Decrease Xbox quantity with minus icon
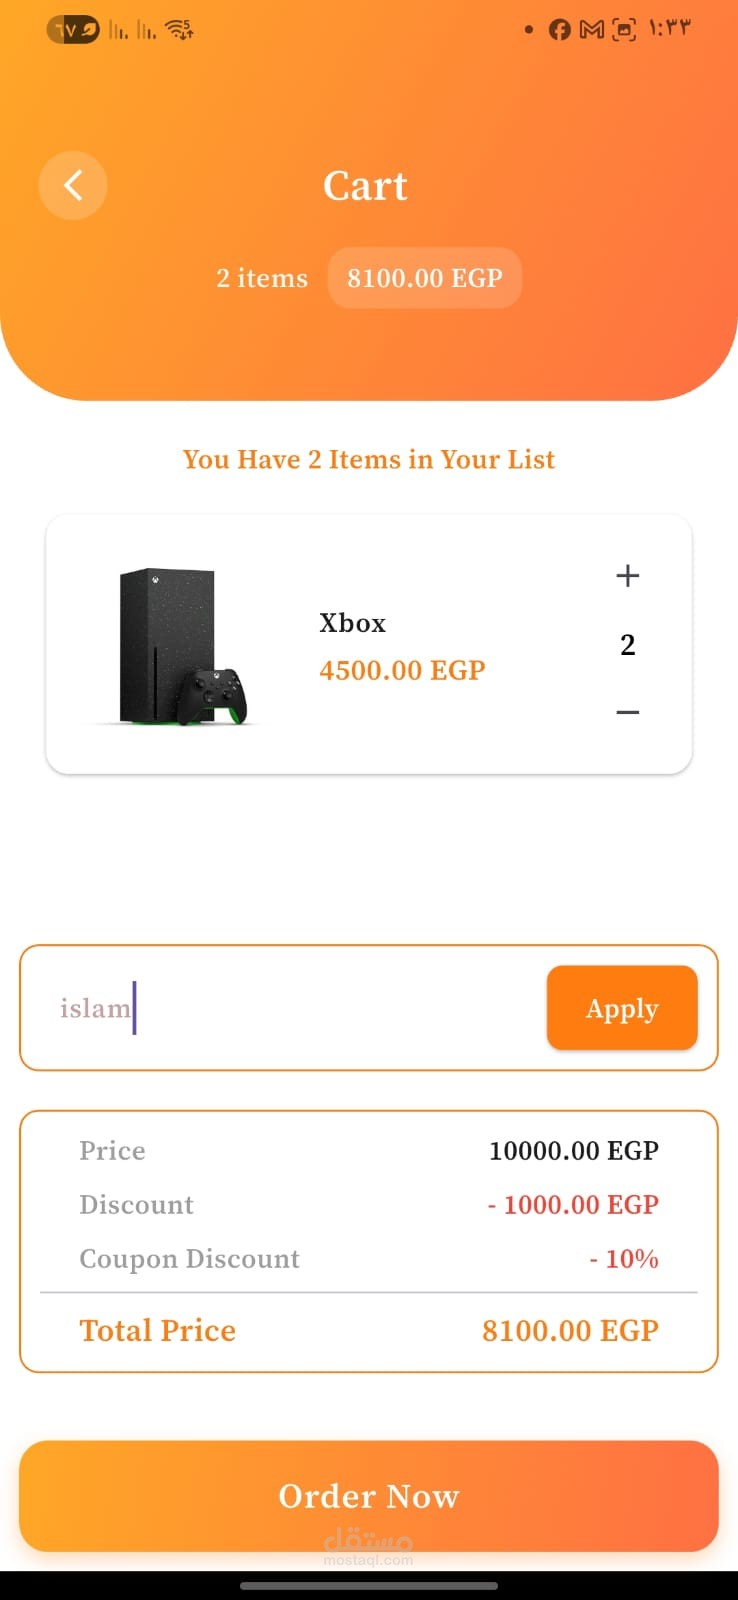 (627, 712)
